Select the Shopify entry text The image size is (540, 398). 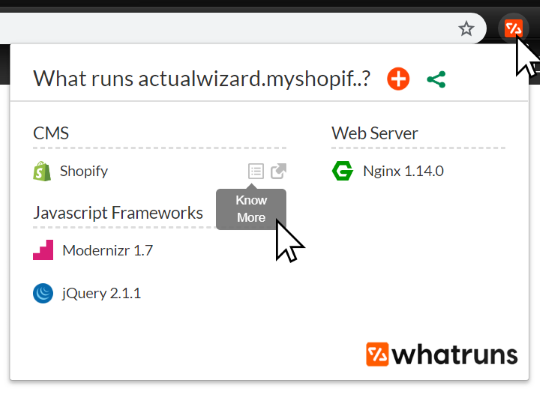(x=84, y=171)
